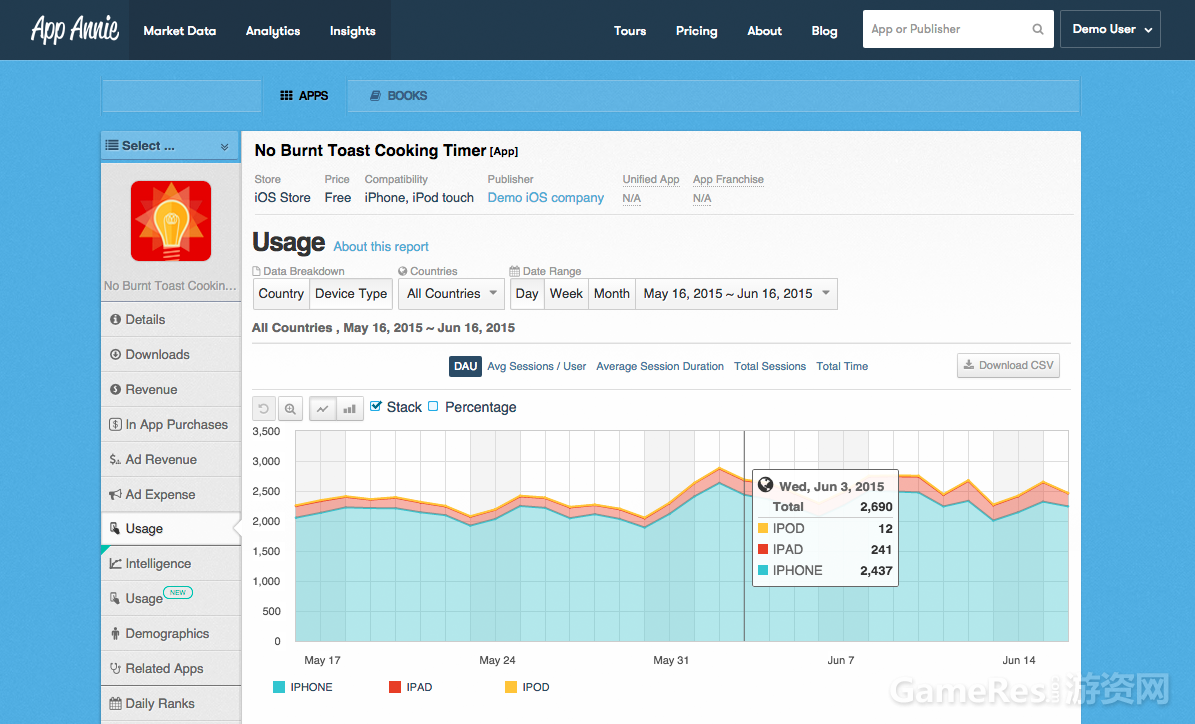Click the Ad Expense megaphone icon
Screen dimensions: 1195x724
pos(115,495)
